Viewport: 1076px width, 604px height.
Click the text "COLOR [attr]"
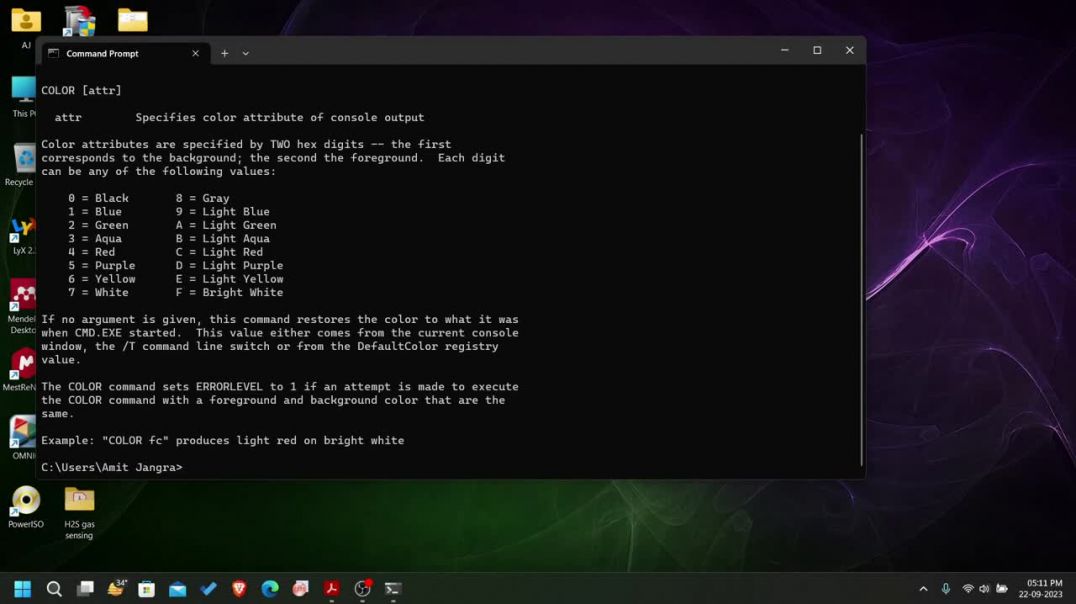81,91
